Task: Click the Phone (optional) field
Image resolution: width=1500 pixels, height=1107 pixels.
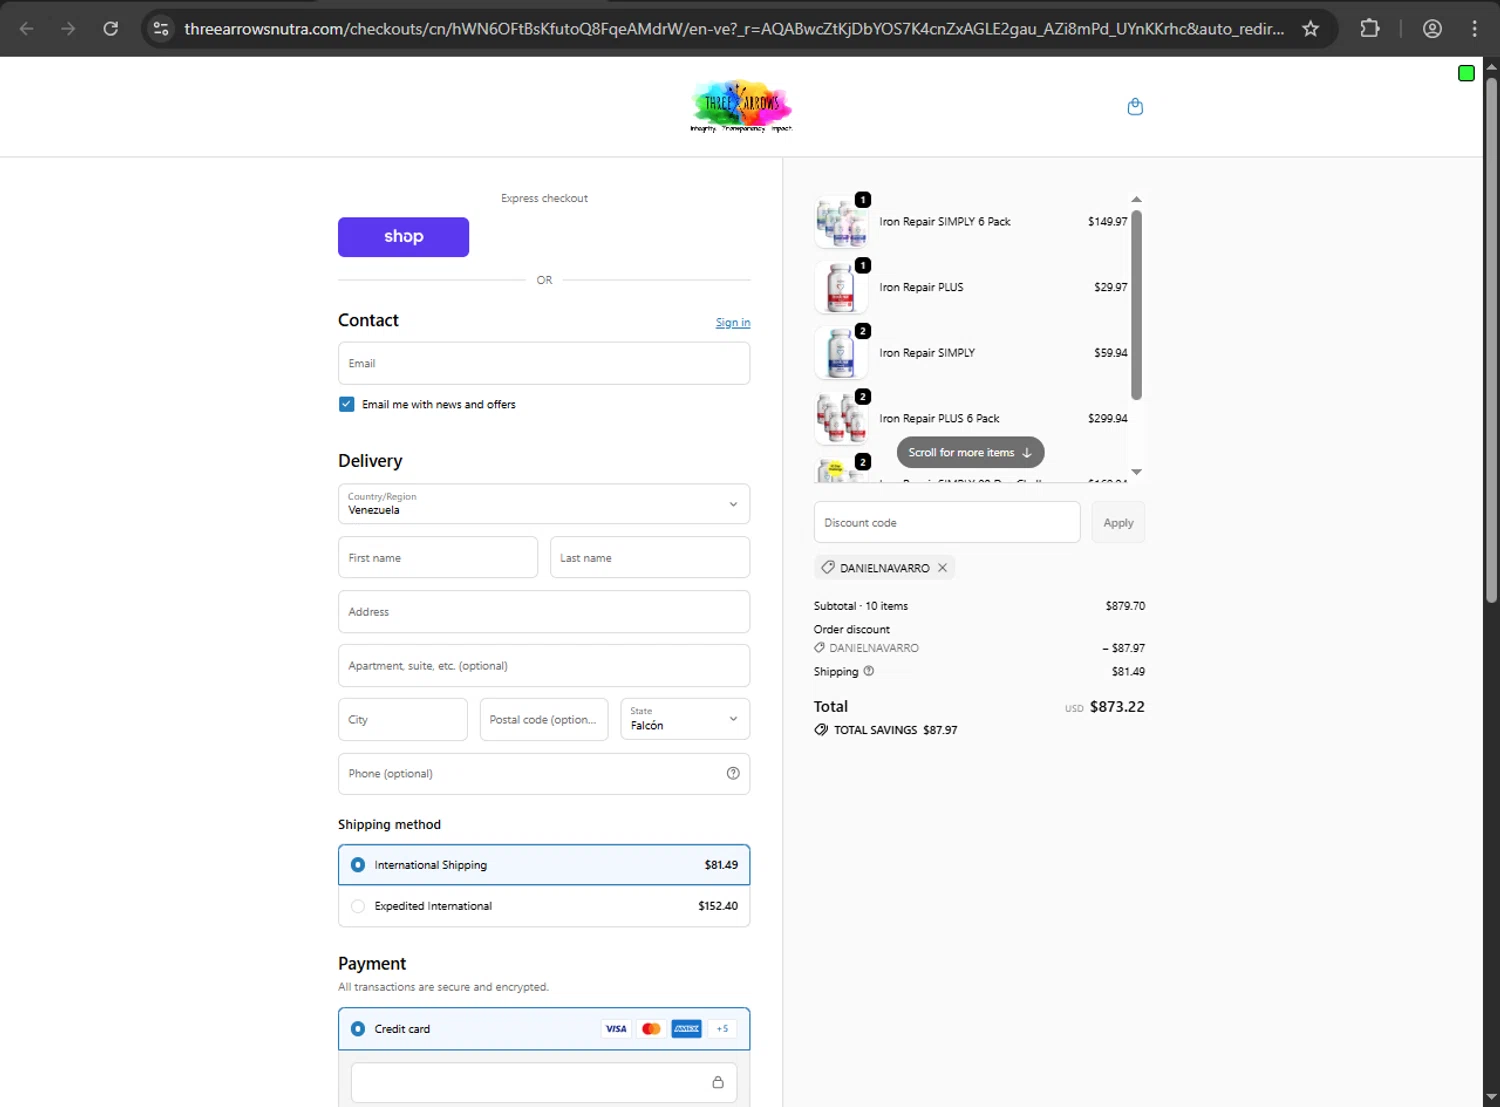Action: pyautogui.click(x=544, y=773)
